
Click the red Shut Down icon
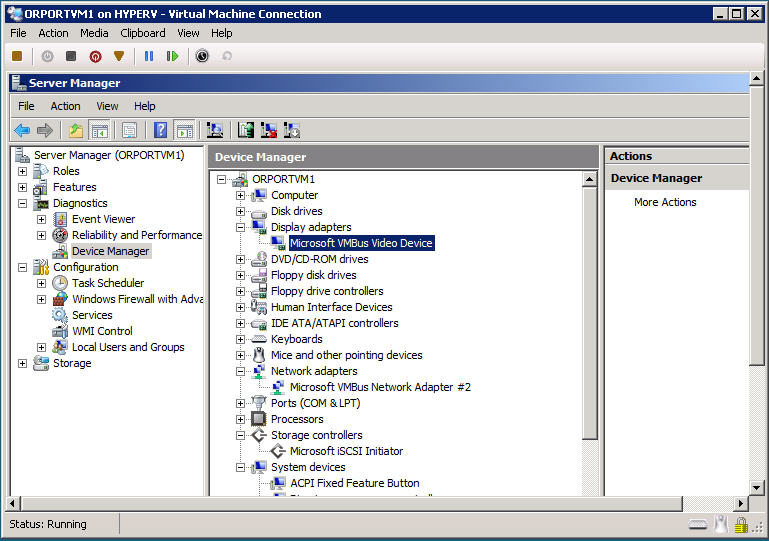coord(95,56)
